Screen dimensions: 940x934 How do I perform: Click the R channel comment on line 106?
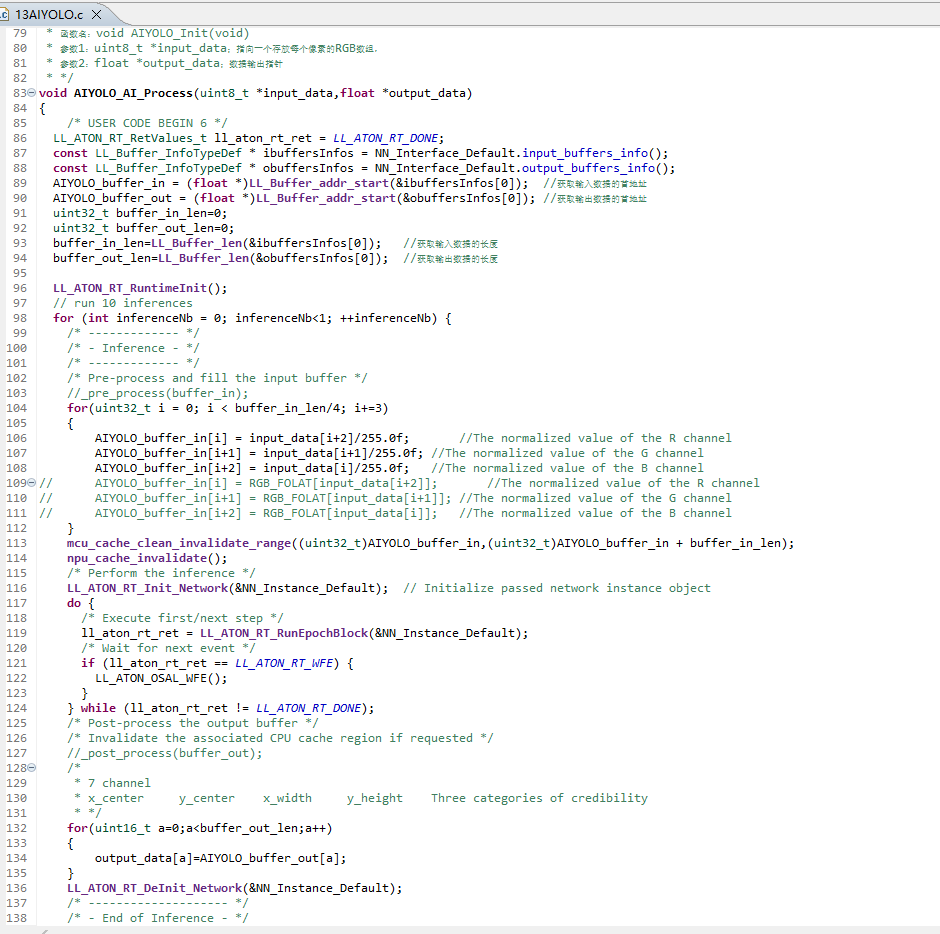tap(595, 438)
